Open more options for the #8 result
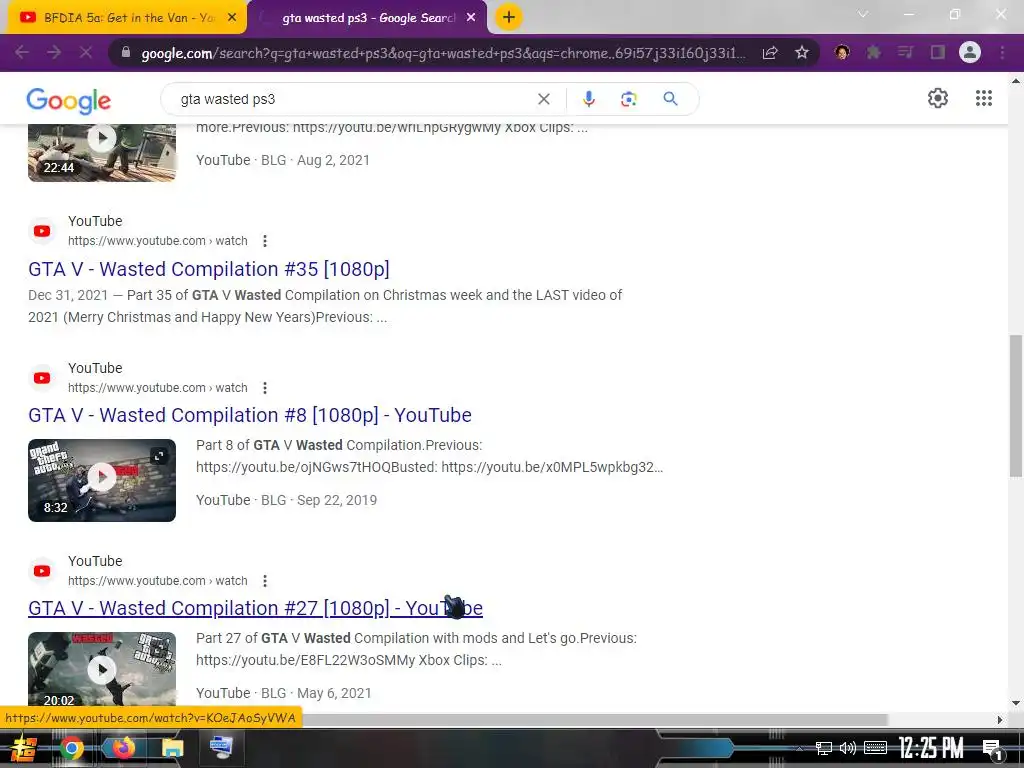The width and height of the screenshot is (1024, 768). (264, 388)
